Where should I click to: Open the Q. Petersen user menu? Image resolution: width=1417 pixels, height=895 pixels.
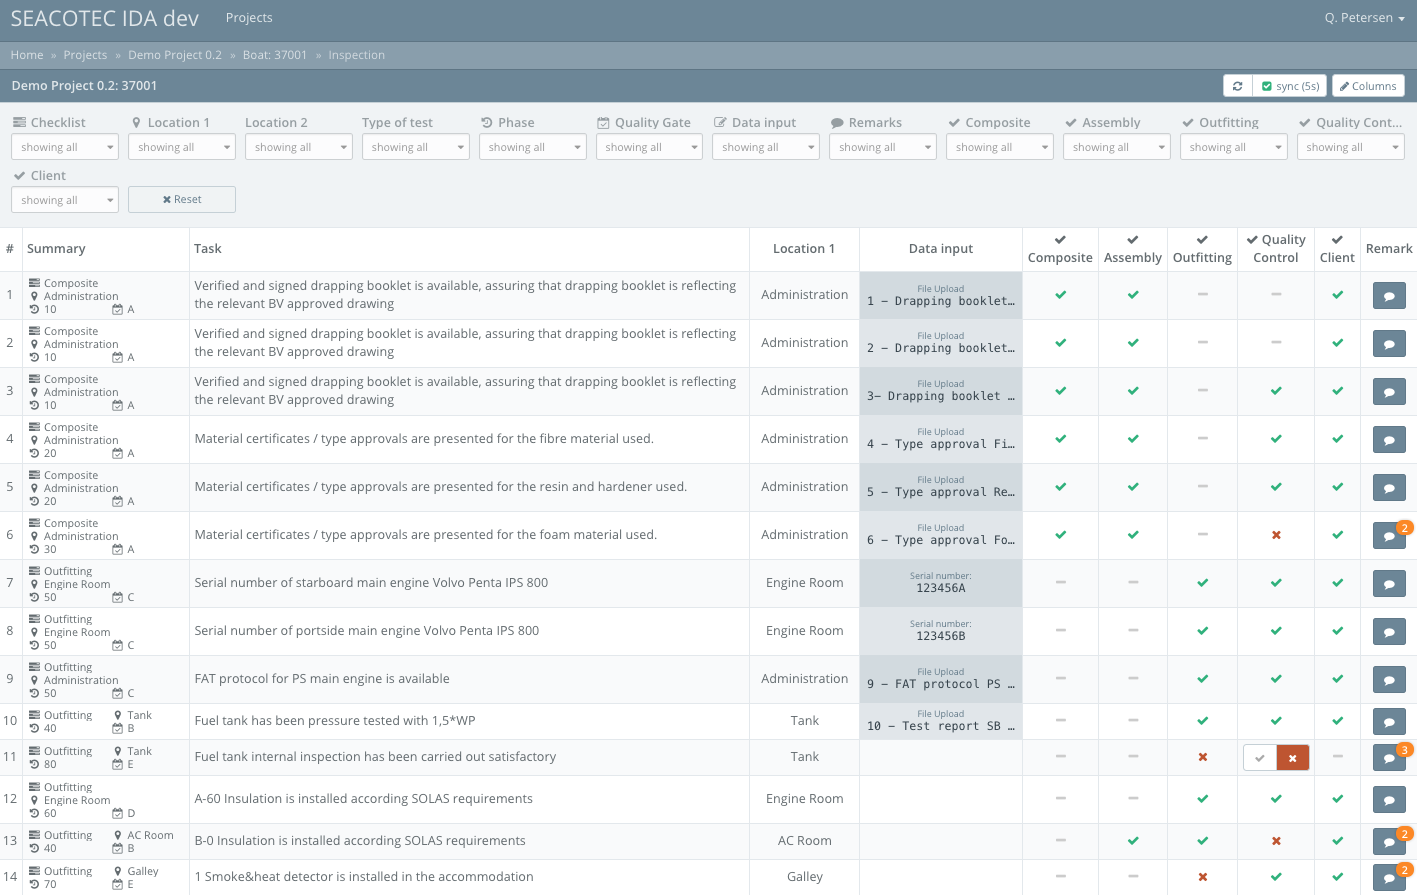(x=1365, y=18)
